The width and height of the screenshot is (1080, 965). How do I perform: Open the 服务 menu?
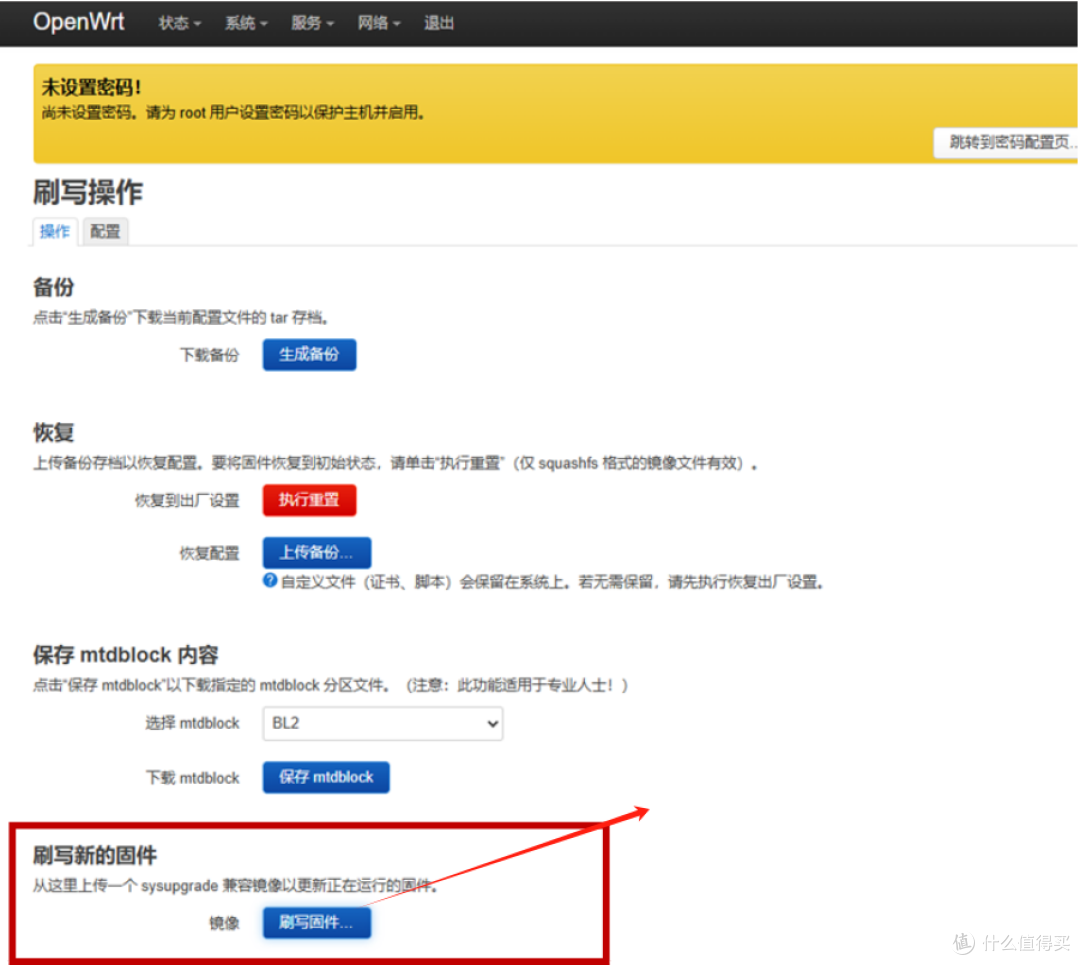click(312, 23)
